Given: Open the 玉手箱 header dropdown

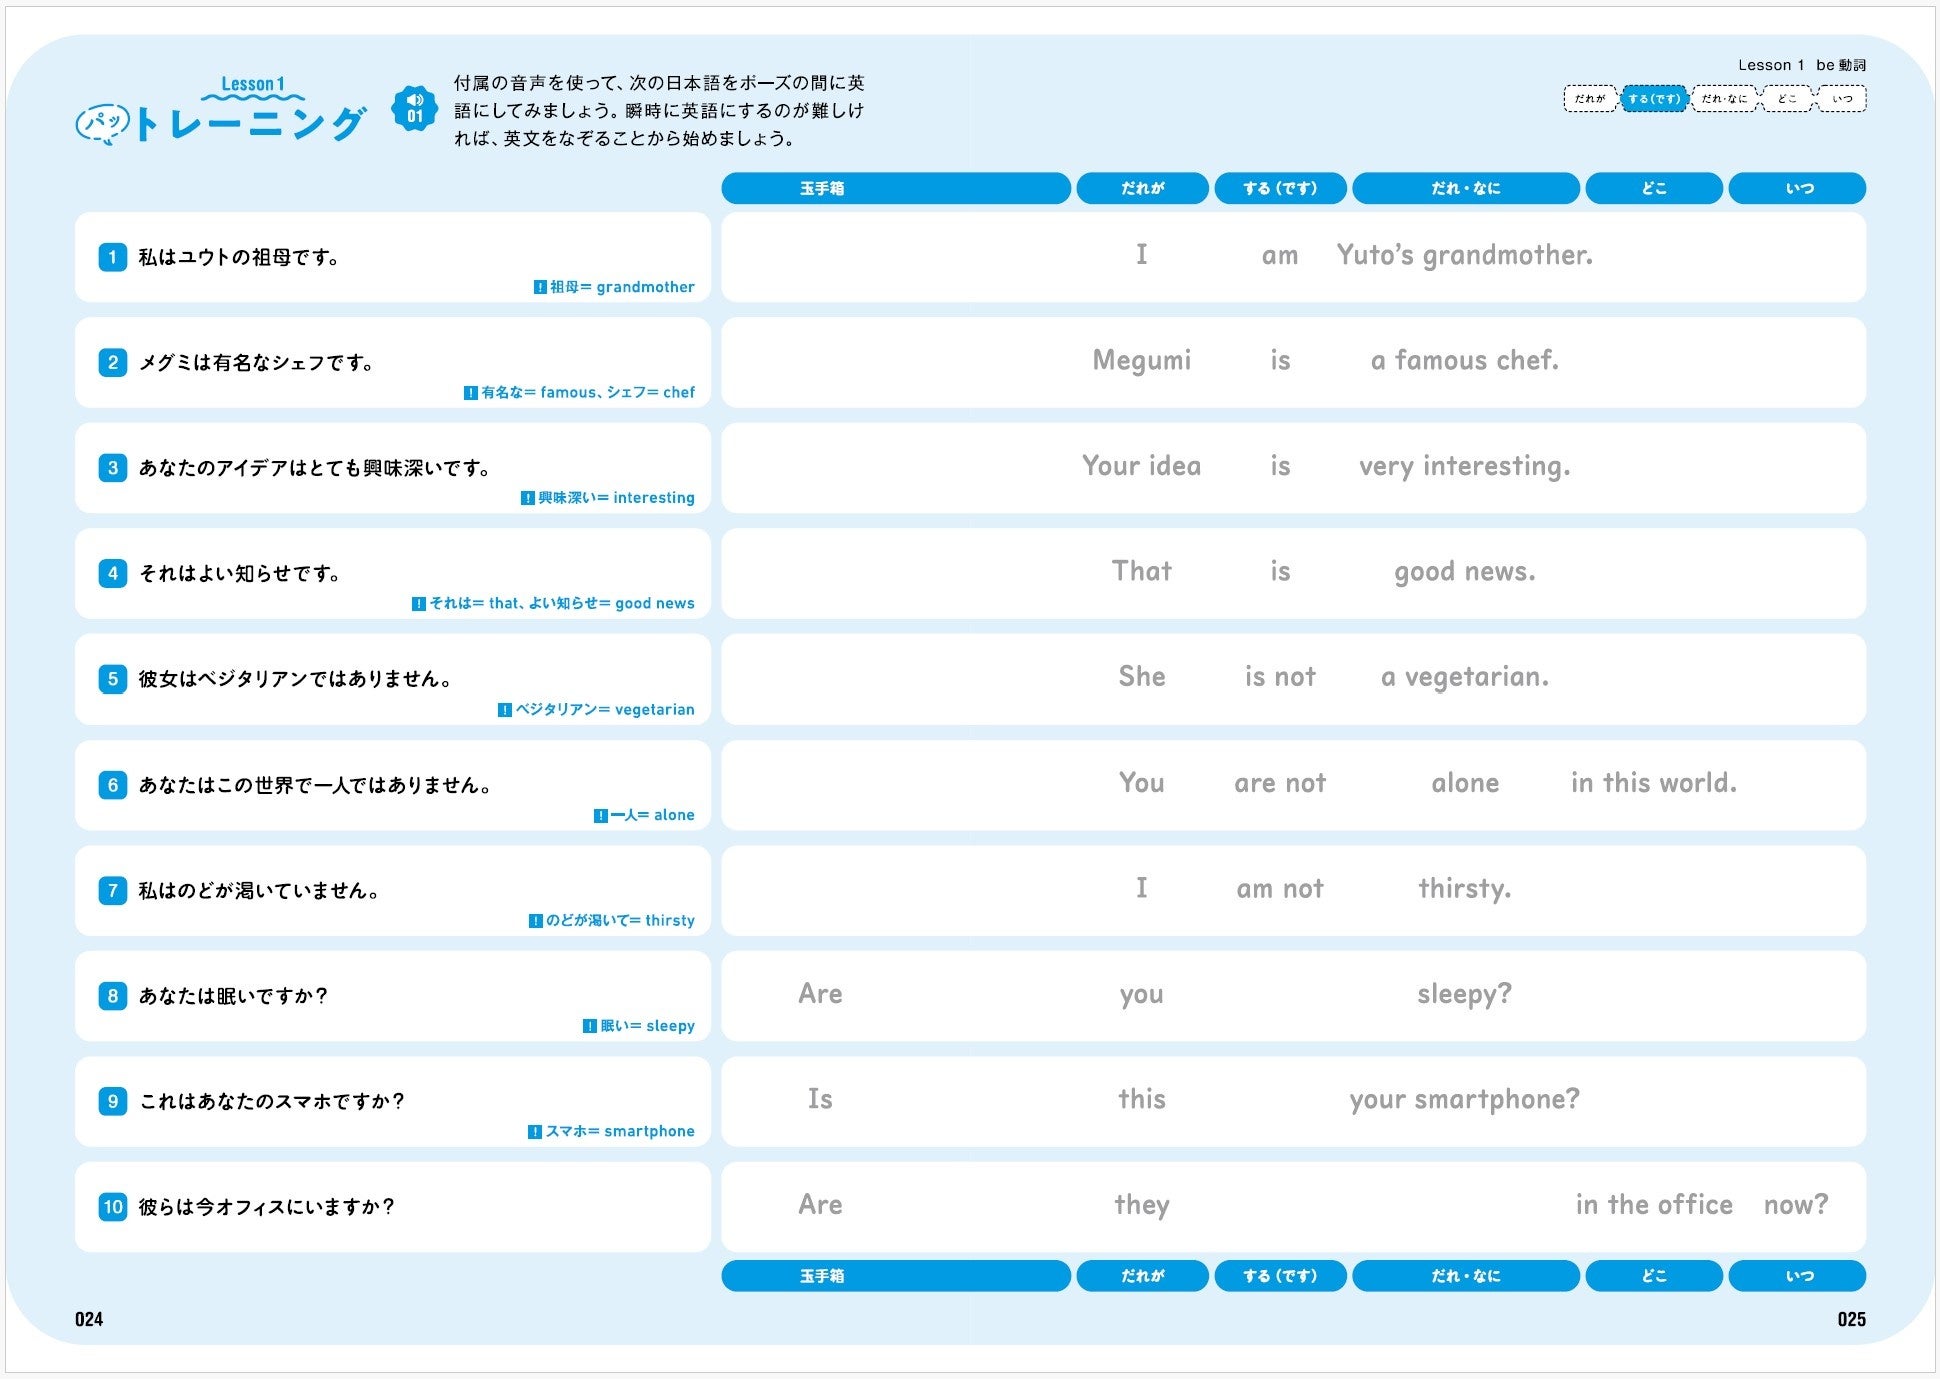Looking at the screenshot, I should pos(897,188).
